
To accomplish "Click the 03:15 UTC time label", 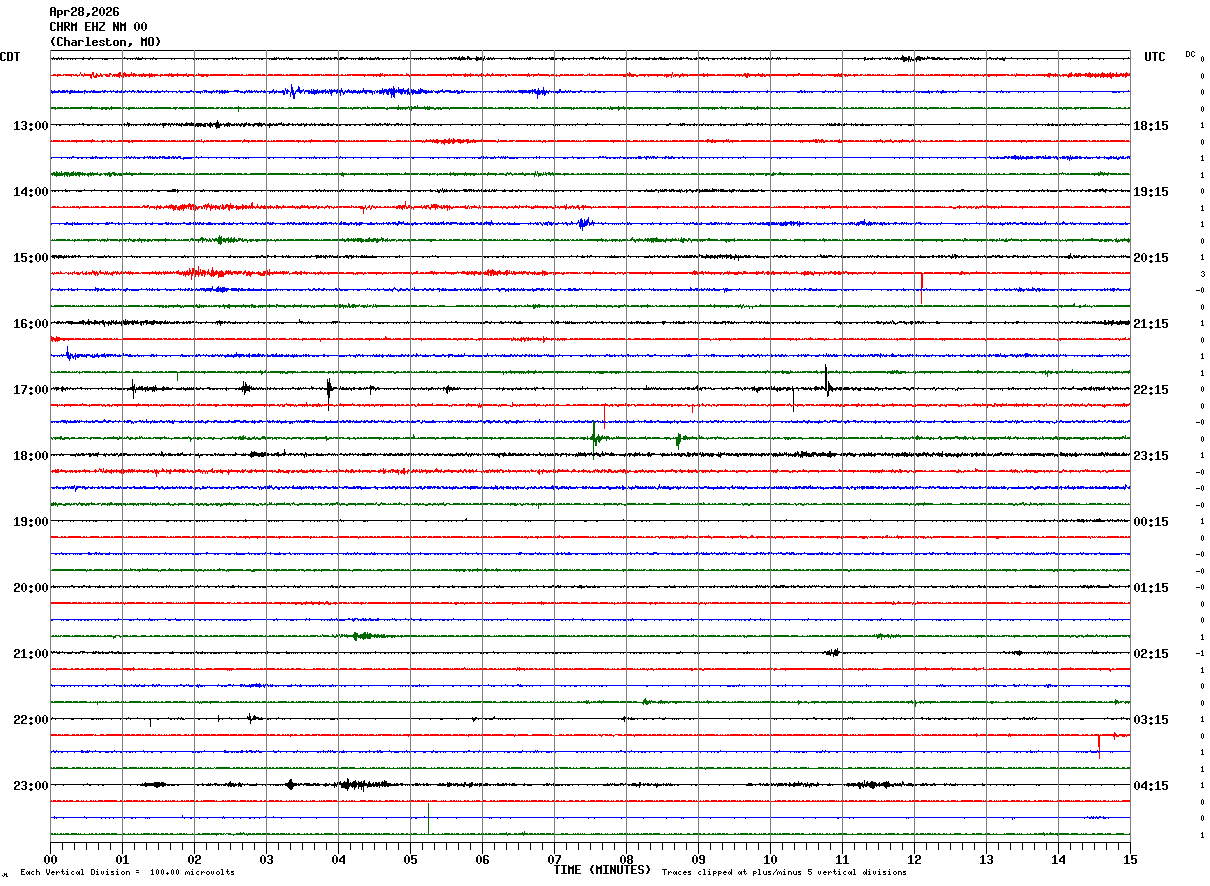I will 1151,720.
